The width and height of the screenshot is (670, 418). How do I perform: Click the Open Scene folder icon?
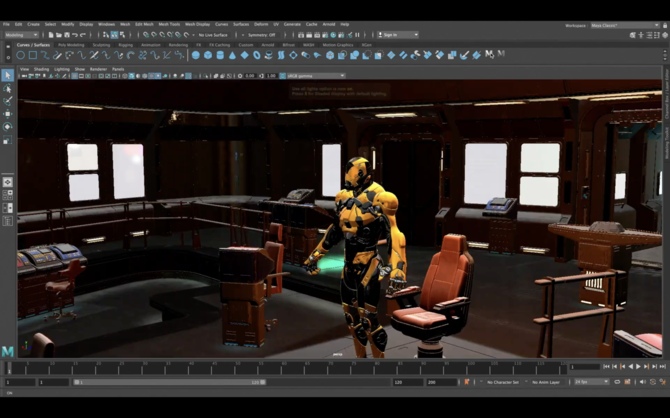[x=59, y=35]
